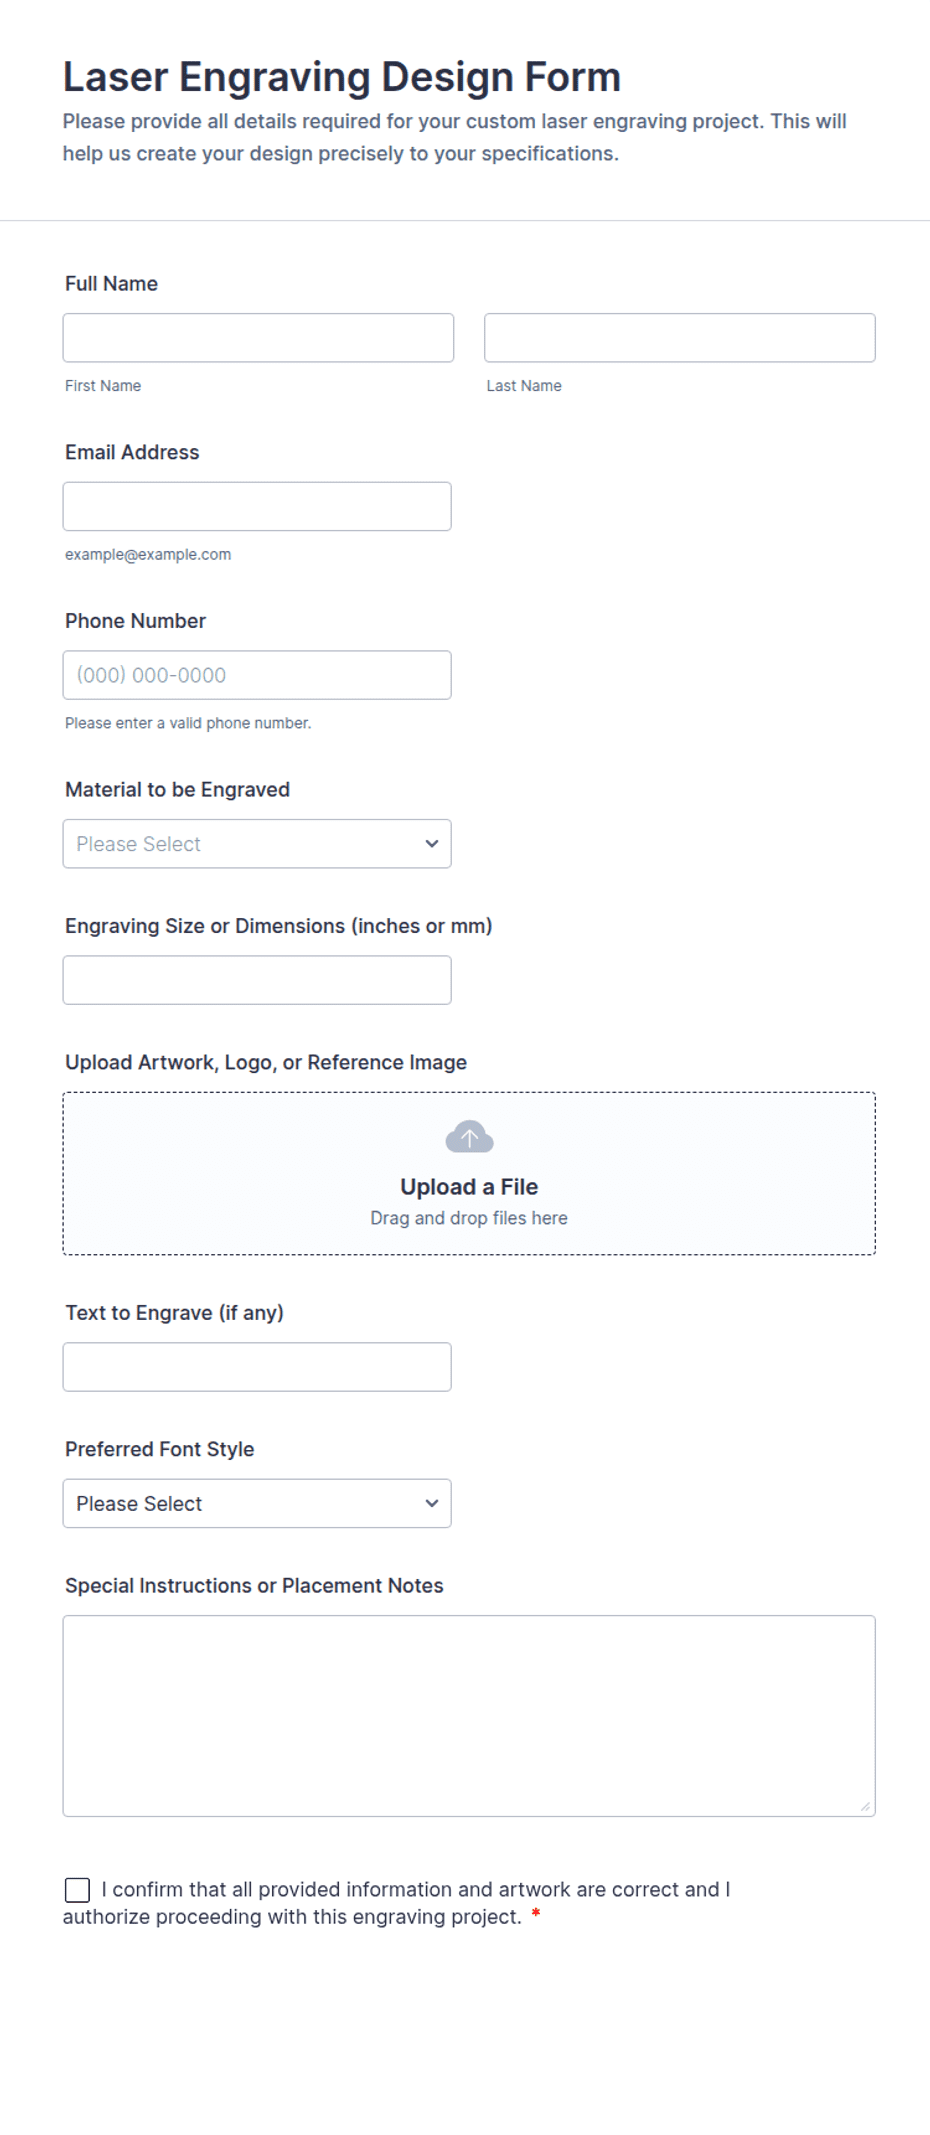This screenshot has height=2135, width=930.
Task: Click the Preferred Font Style chevron arrow
Action: pyautogui.click(x=432, y=1504)
